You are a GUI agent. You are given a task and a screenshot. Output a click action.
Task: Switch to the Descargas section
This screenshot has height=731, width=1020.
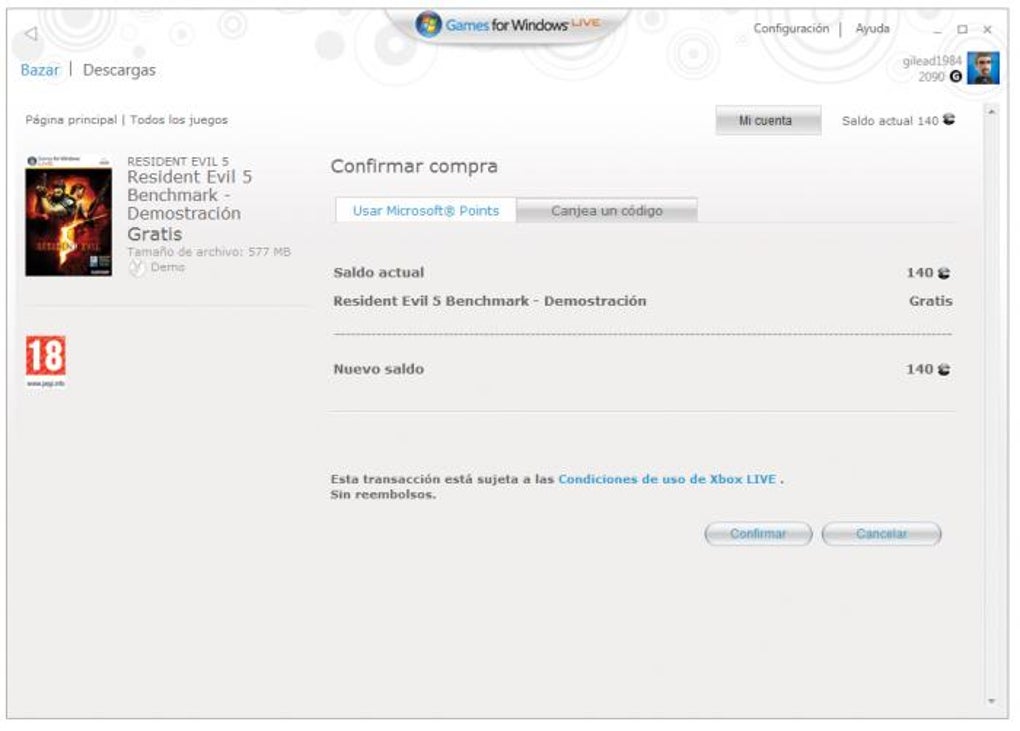pyautogui.click(x=119, y=70)
